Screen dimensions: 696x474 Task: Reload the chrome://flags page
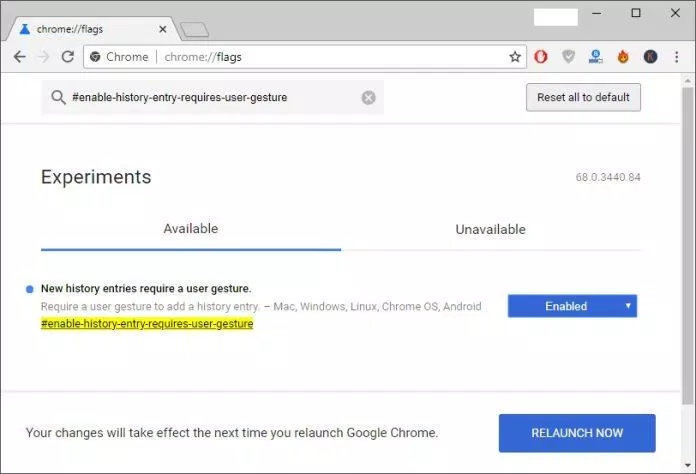(67, 57)
